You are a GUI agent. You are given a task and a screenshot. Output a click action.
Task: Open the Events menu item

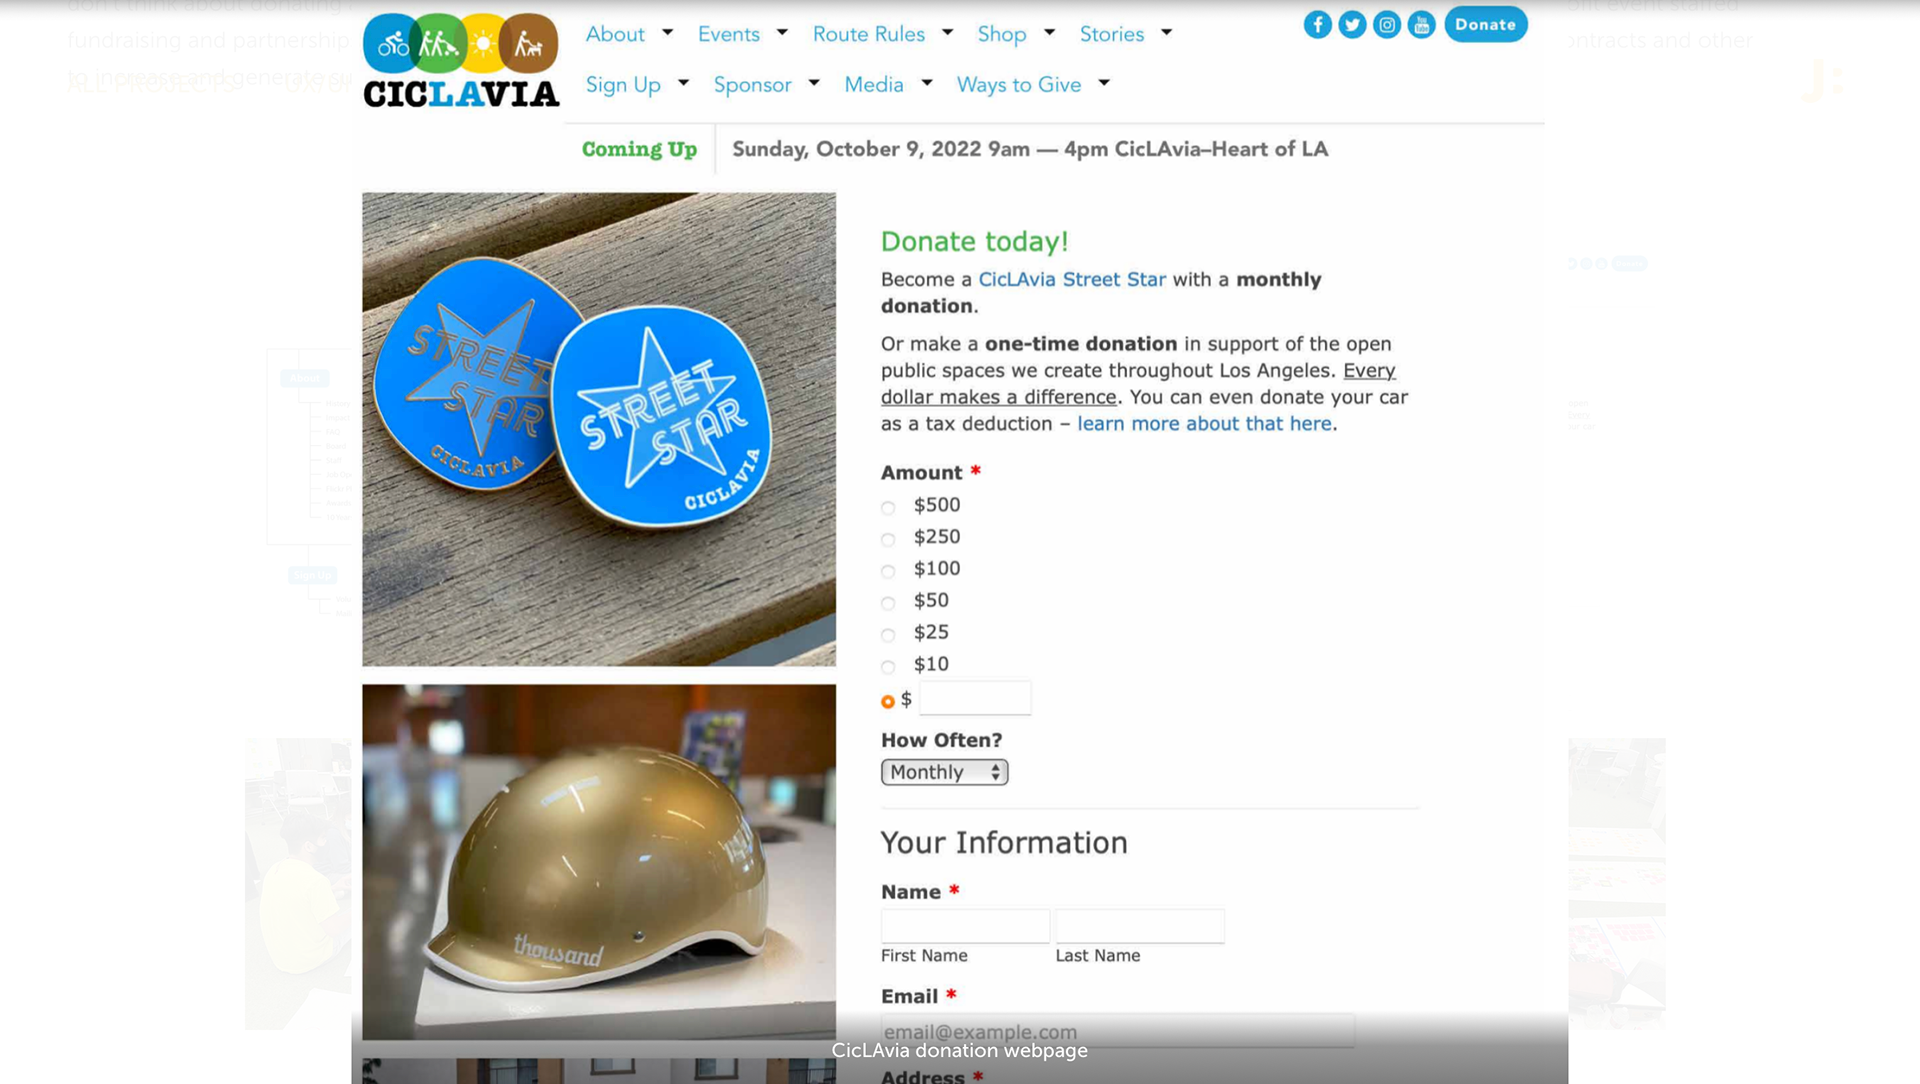(728, 34)
